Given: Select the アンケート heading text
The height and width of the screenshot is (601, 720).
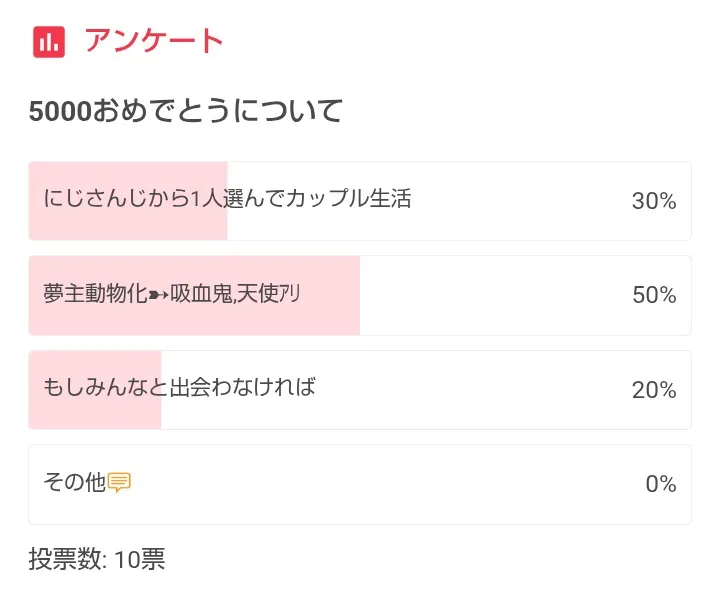Looking at the screenshot, I should pyautogui.click(x=154, y=41).
